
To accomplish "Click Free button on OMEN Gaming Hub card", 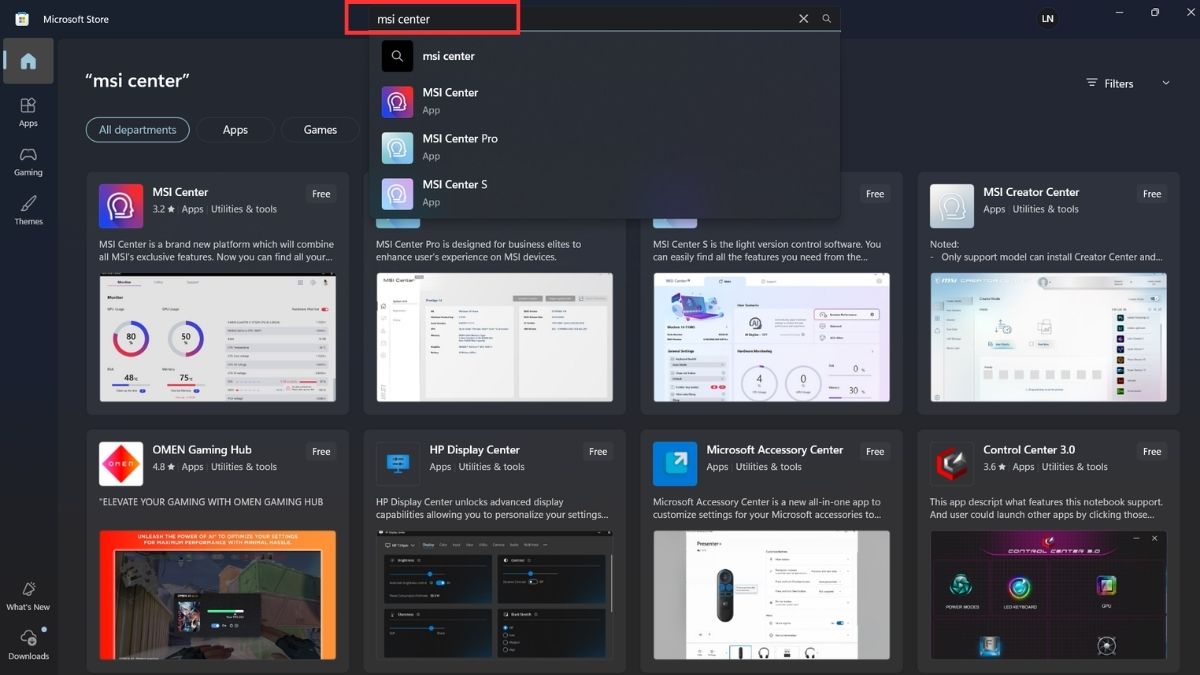I will coord(321,452).
